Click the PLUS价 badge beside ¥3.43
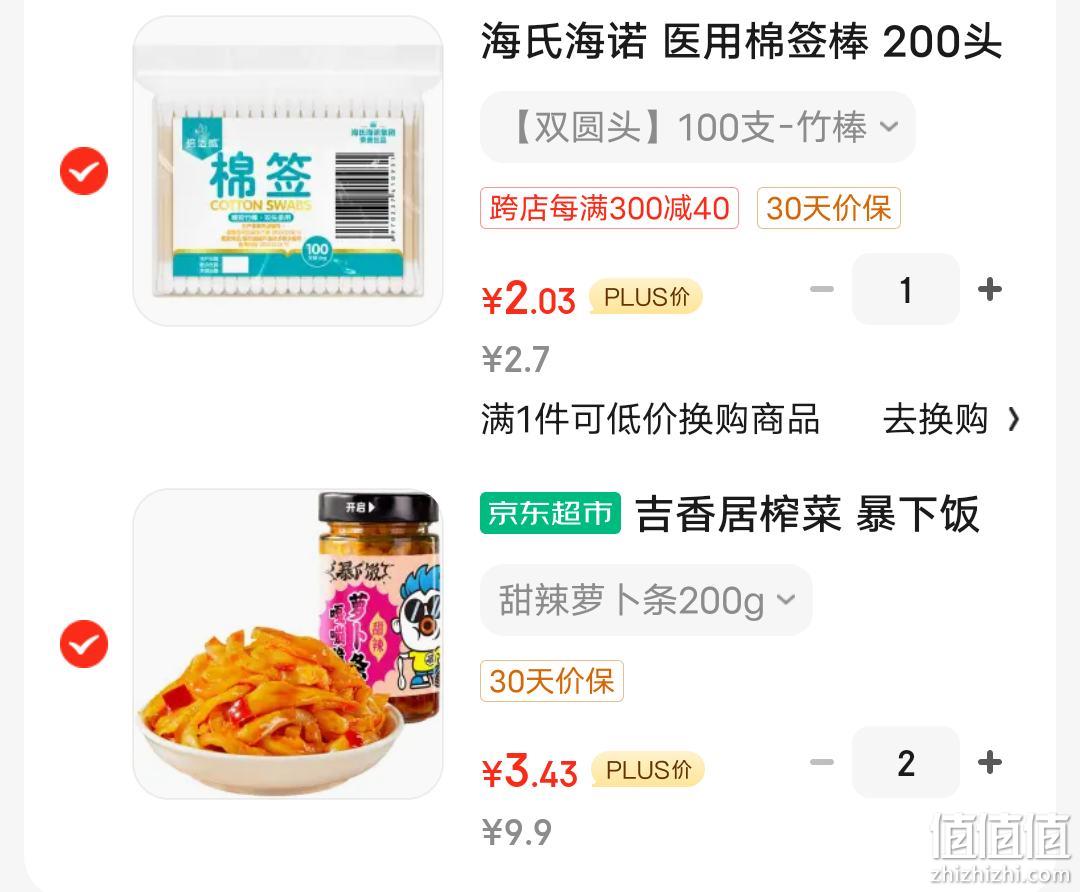The width and height of the screenshot is (1080, 892). coord(647,770)
